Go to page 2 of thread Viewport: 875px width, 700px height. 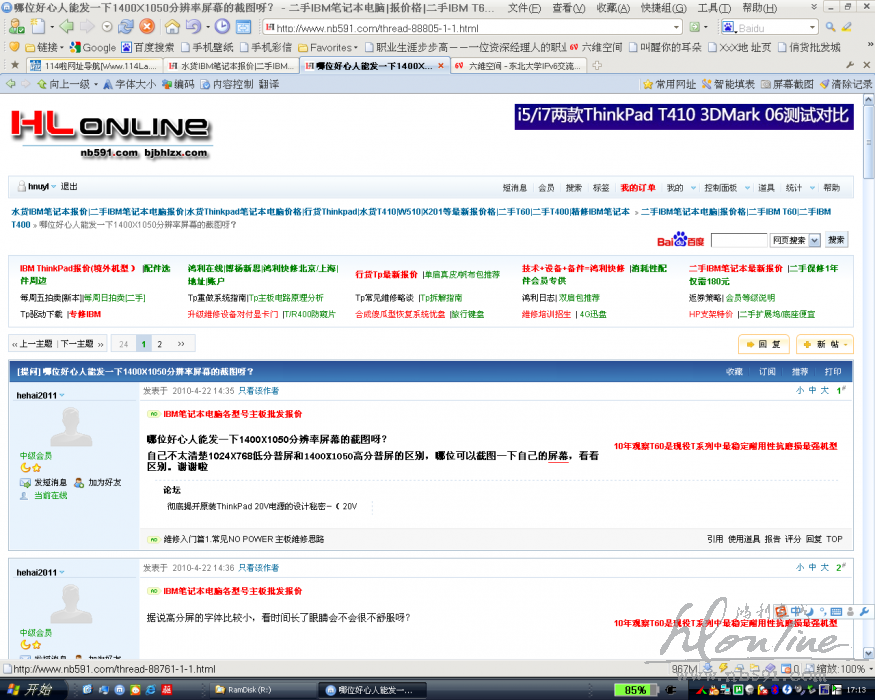coord(159,344)
